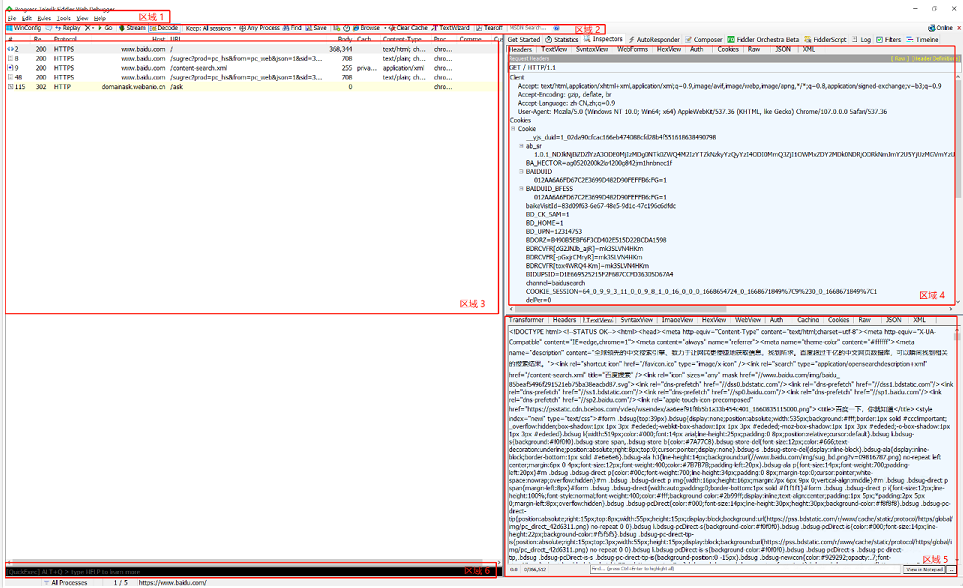
Task: Focus the response Find text field
Action: pyautogui.click(x=746, y=570)
